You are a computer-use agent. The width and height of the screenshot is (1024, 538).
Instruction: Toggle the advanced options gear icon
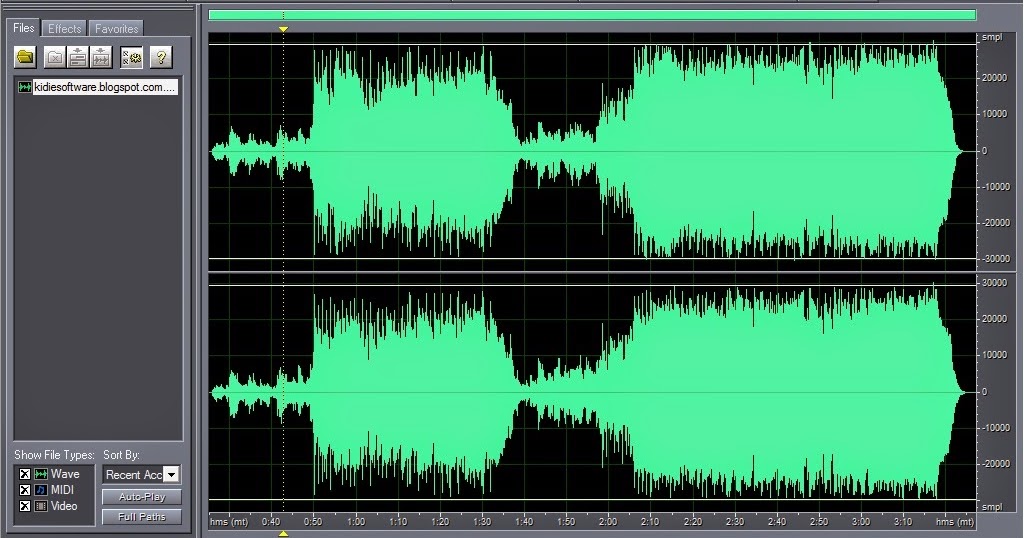click(131, 57)
